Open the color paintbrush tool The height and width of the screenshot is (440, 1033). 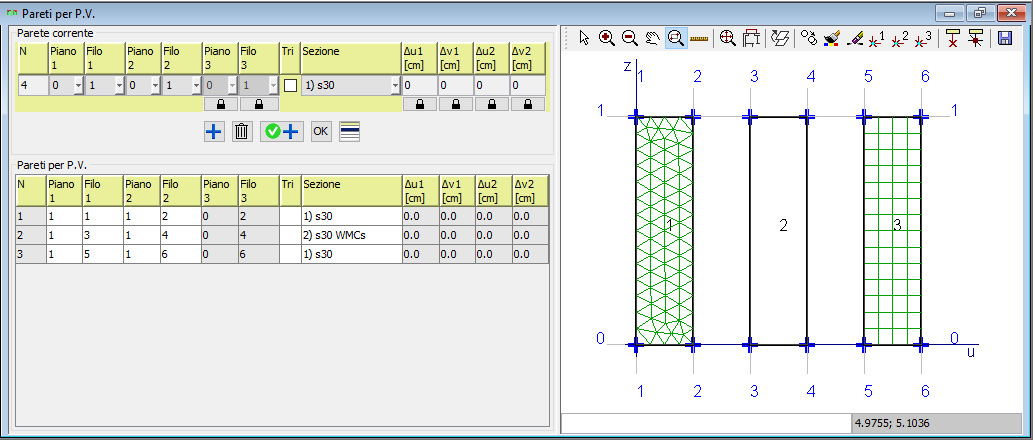pos(831,38)
